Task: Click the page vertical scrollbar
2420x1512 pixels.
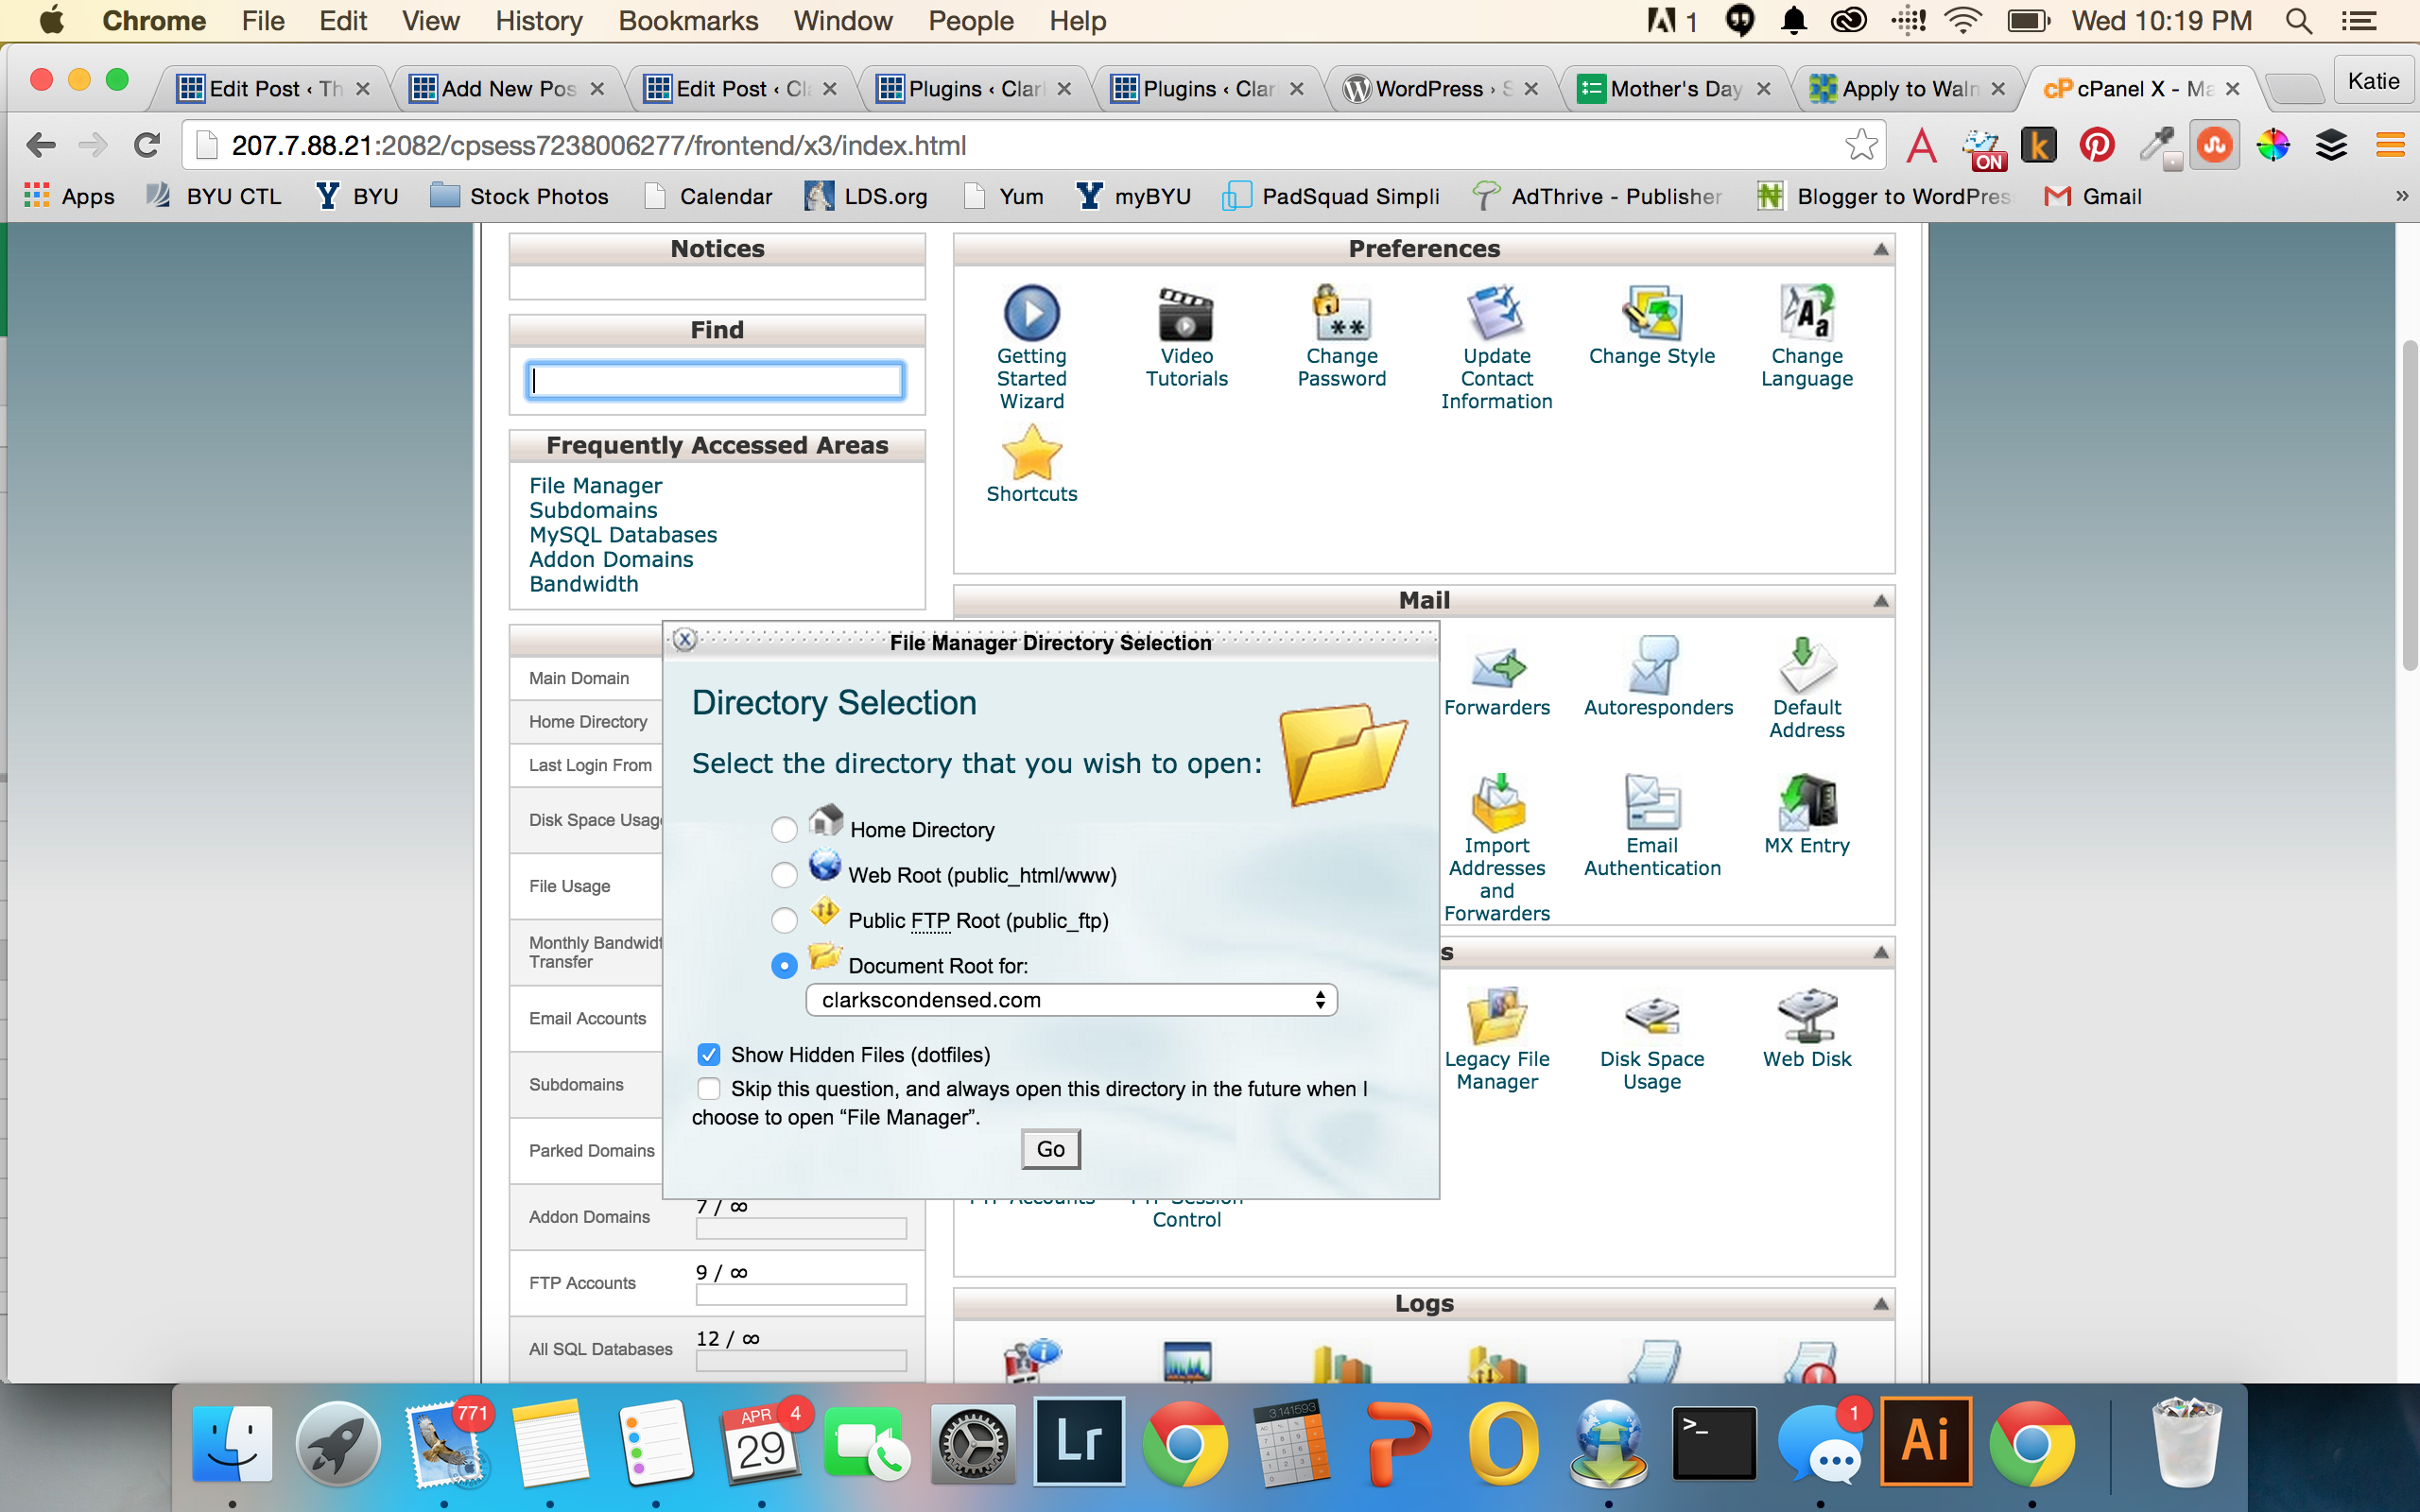Action: point(2410,505)
